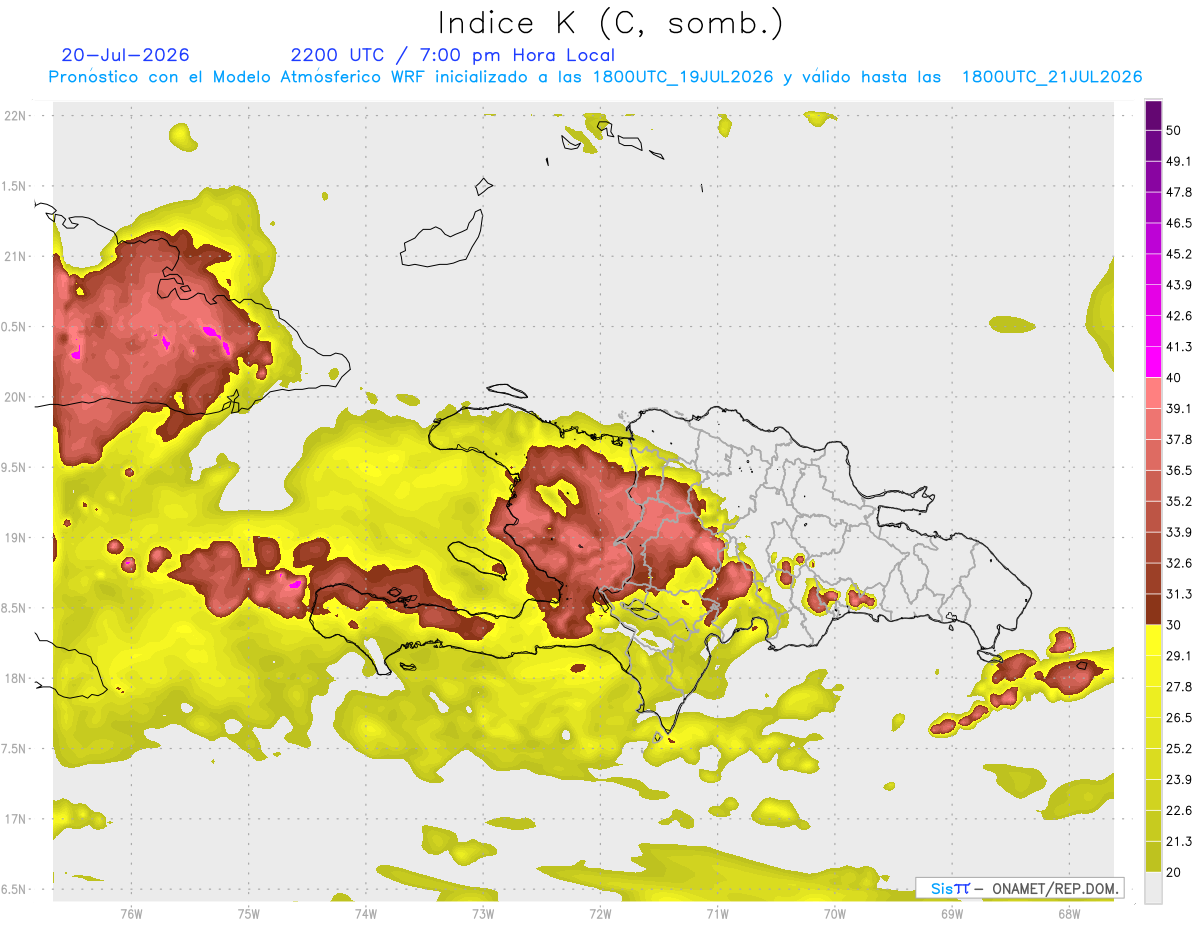Click the legend value '50'
1200x927 pixels.
click(x=1174, y=130)
